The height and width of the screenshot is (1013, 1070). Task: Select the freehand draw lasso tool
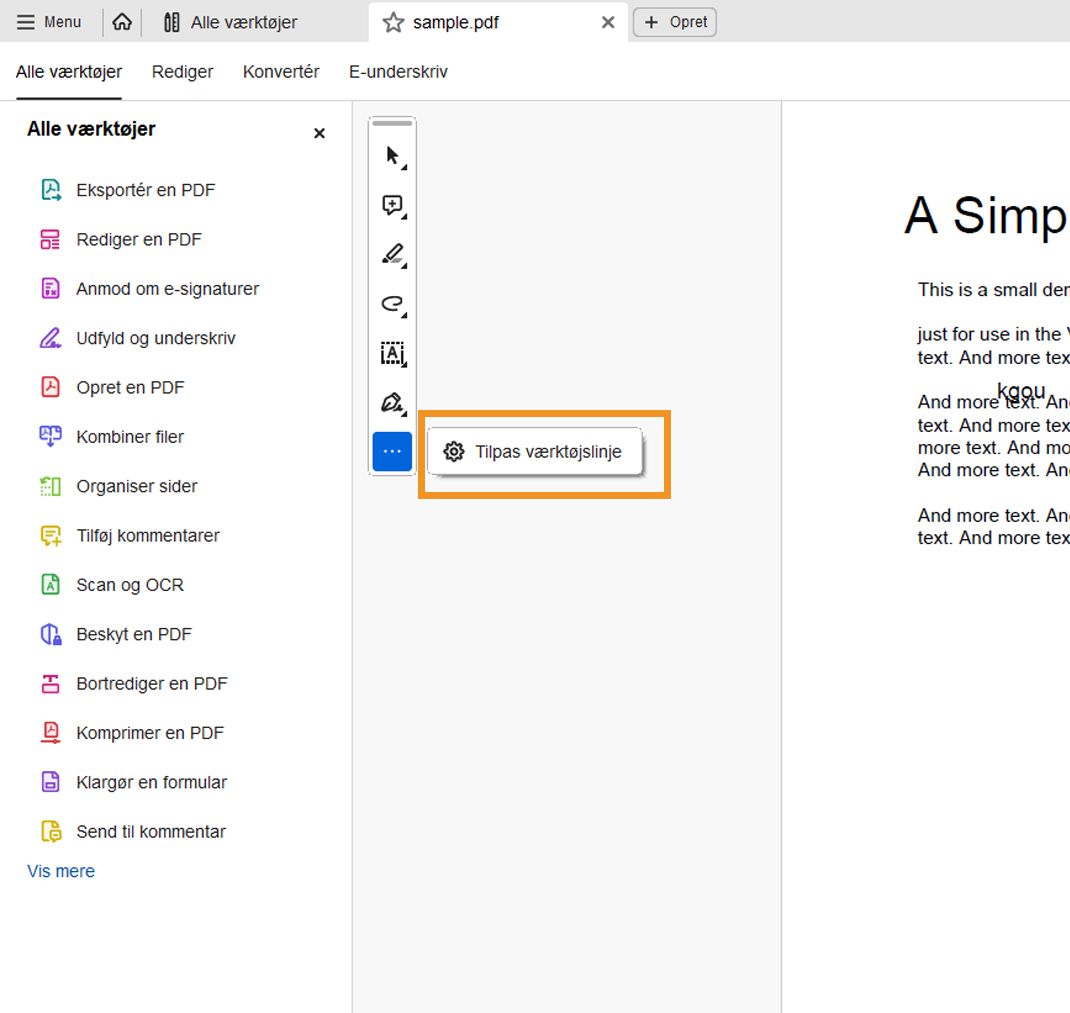tap(393, 304)
